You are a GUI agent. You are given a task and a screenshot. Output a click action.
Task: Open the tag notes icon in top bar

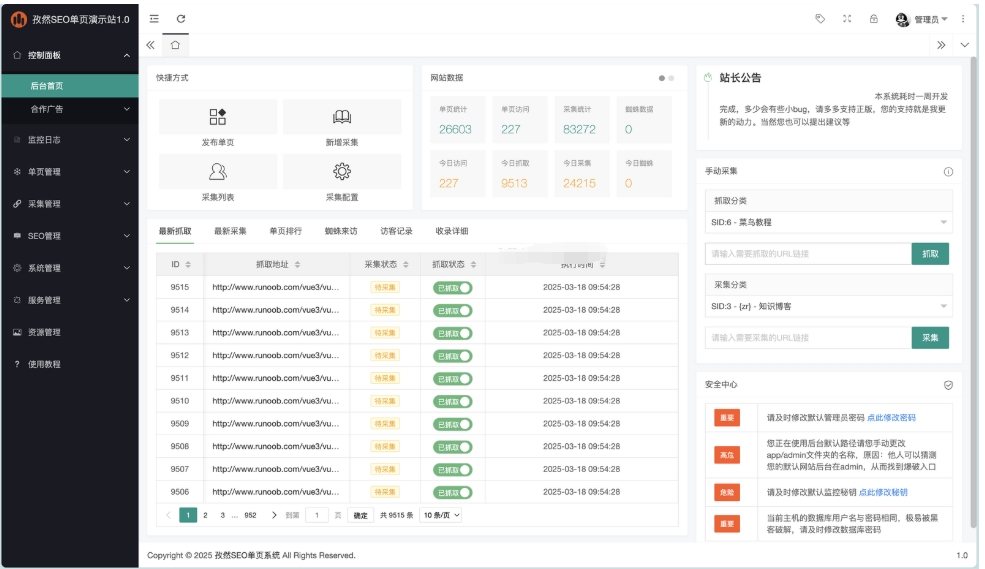[820, 19]
